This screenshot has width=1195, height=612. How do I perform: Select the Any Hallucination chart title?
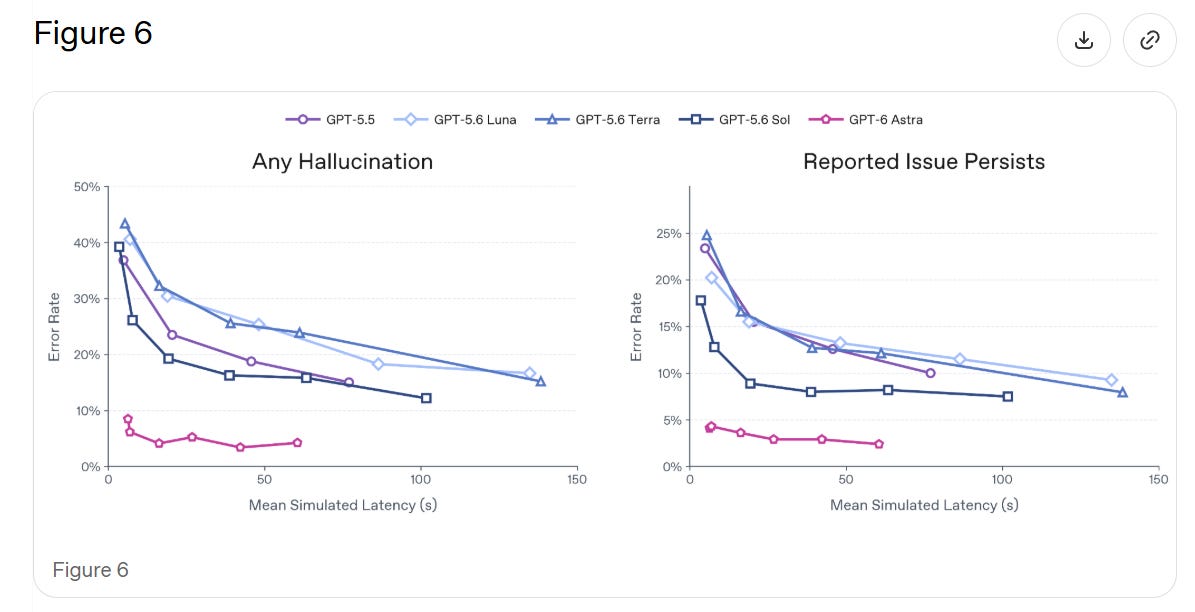[x=342, y=162]
